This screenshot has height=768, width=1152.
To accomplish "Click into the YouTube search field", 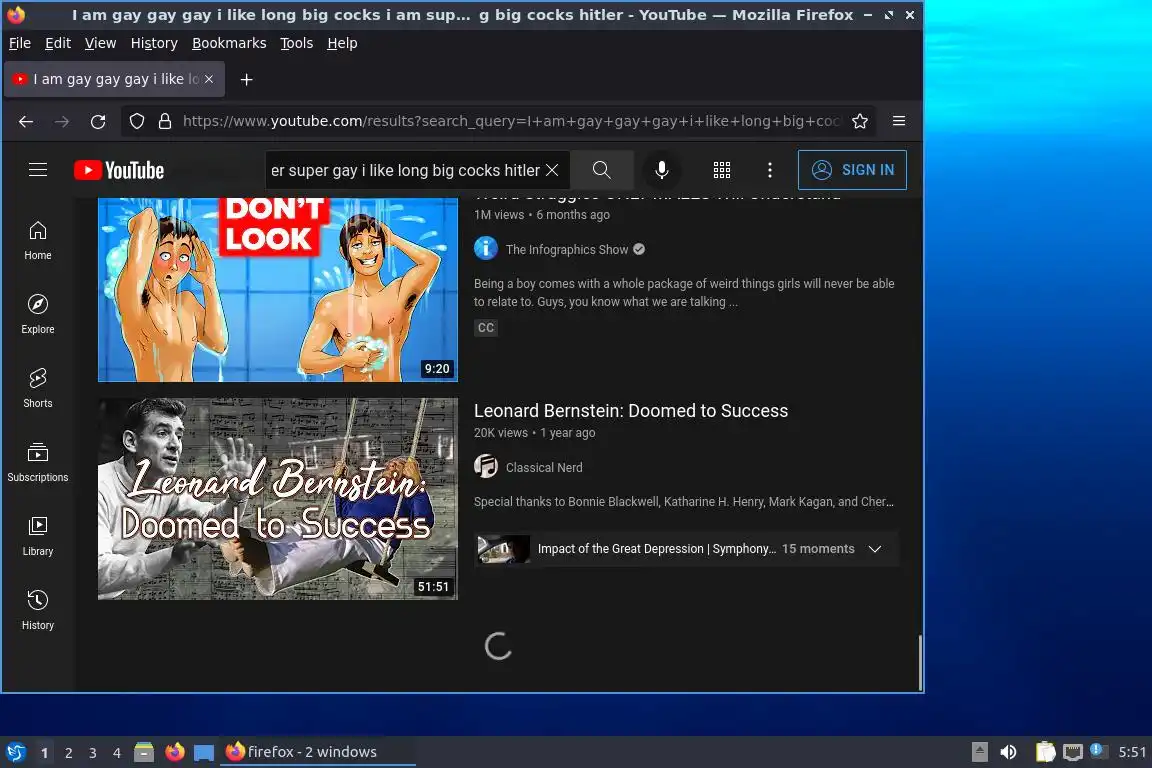I will click(x=406, y=170).
